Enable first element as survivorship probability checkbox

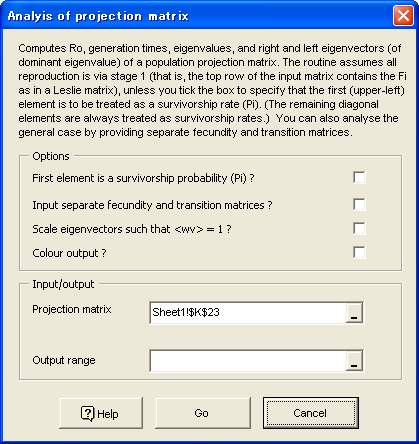pyautogui.click(x=359, y=178)
